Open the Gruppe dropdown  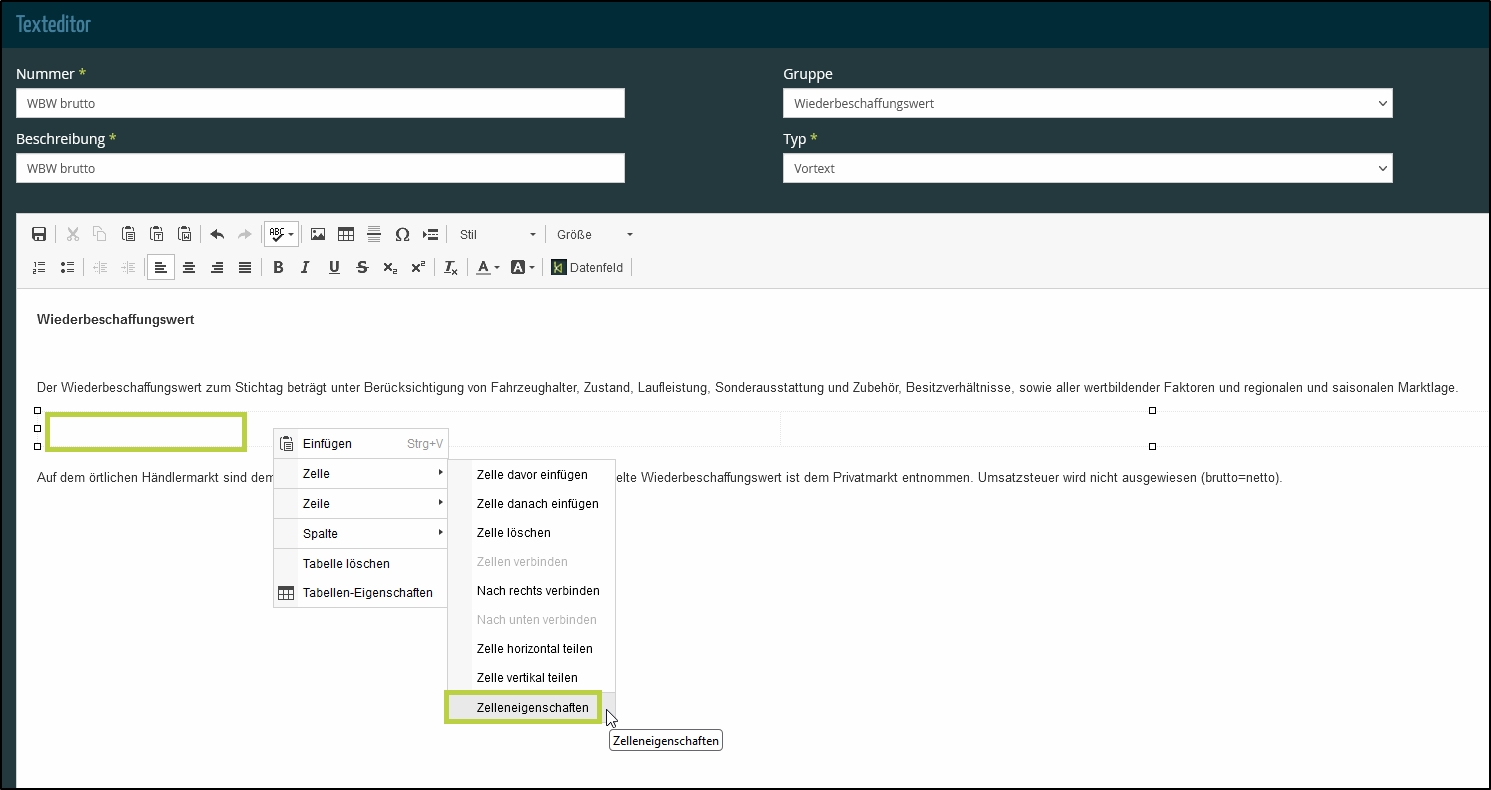[x=1087, y=103]
